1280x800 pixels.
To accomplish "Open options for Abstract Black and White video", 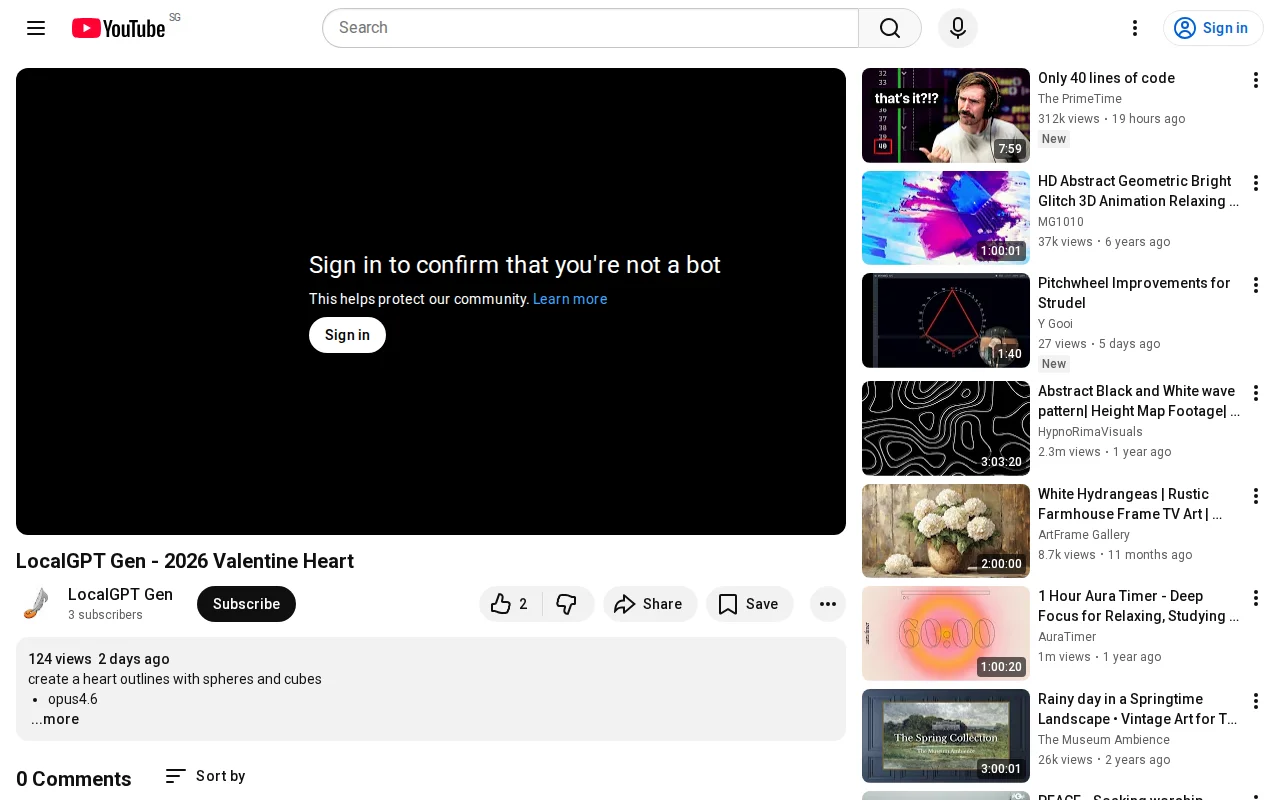I will 1256,393.
